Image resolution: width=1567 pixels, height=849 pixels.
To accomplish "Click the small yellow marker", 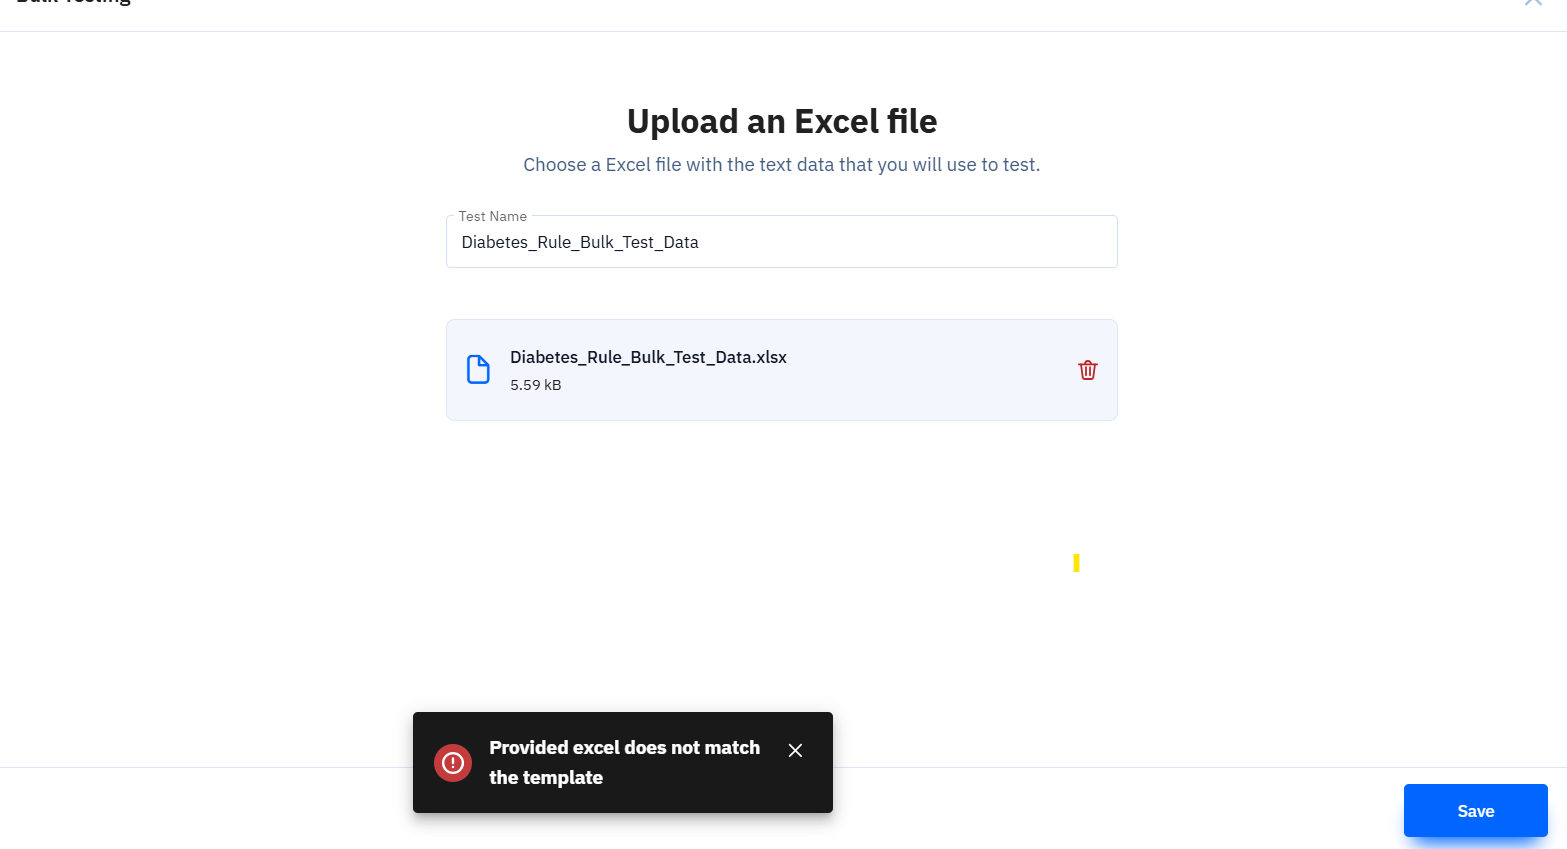I will (1076, 563).
